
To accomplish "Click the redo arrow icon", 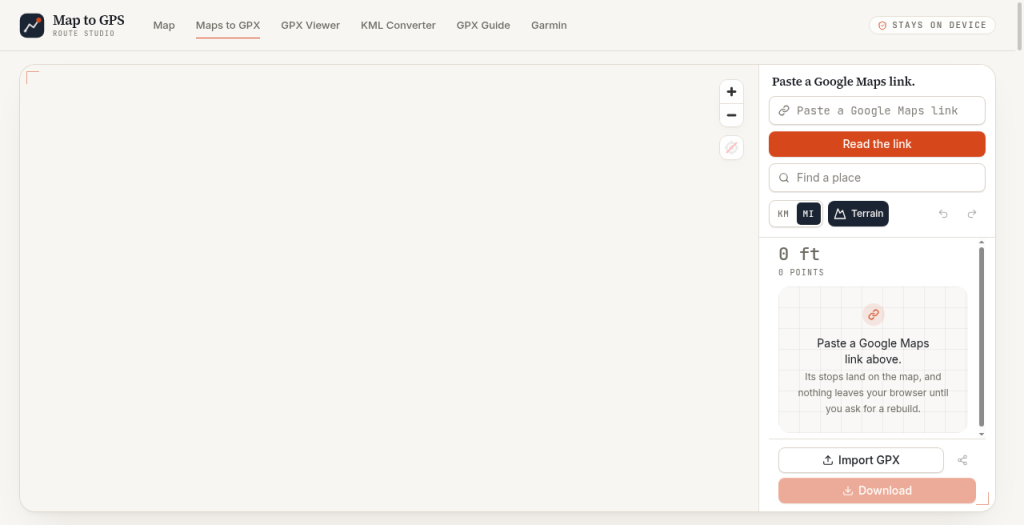I will coord(972,214).
